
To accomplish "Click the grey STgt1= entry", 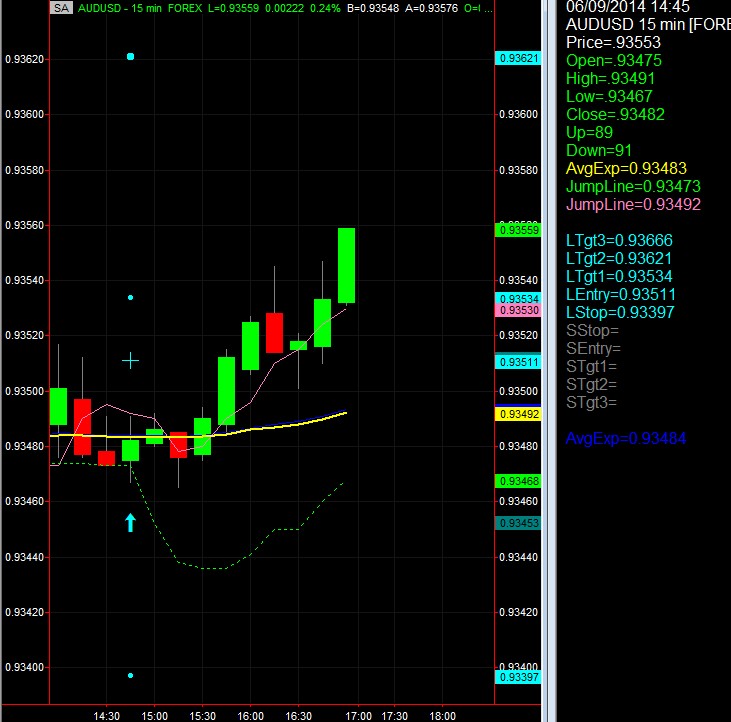I will click(591, 366).
